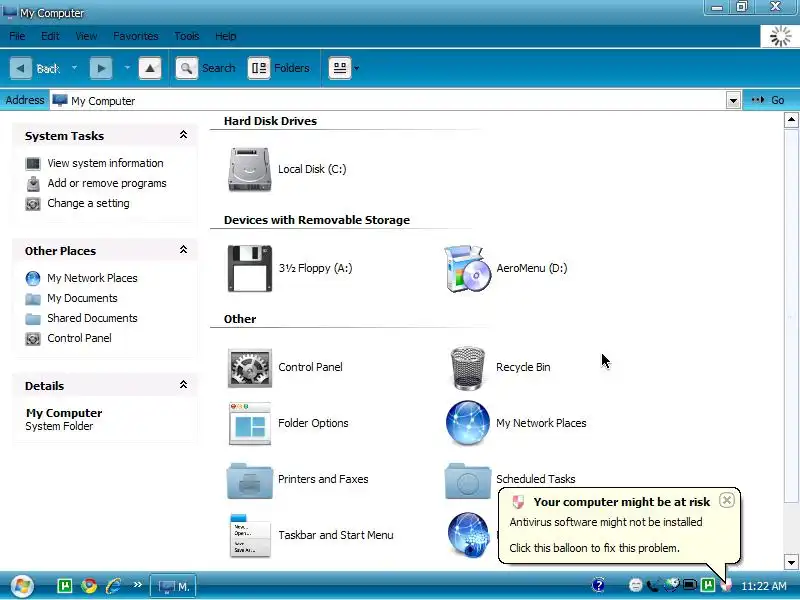Click the Go button beside address bar

[768, 100]
